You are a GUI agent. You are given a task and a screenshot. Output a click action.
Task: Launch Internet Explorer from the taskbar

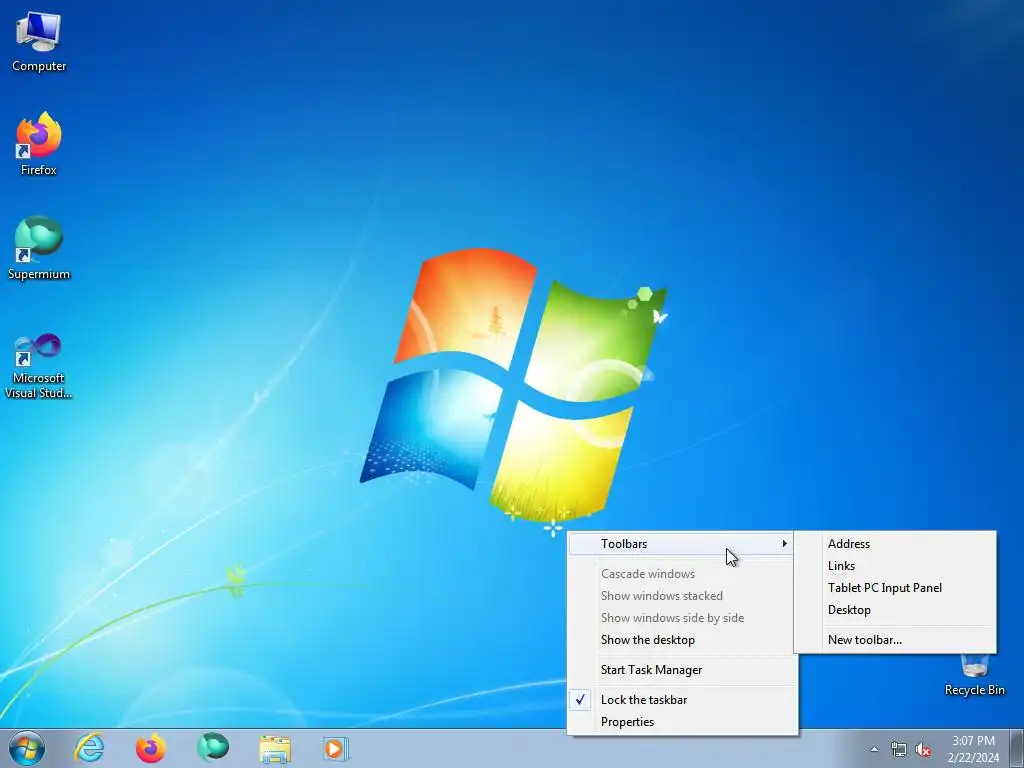[x=89, y=748]
